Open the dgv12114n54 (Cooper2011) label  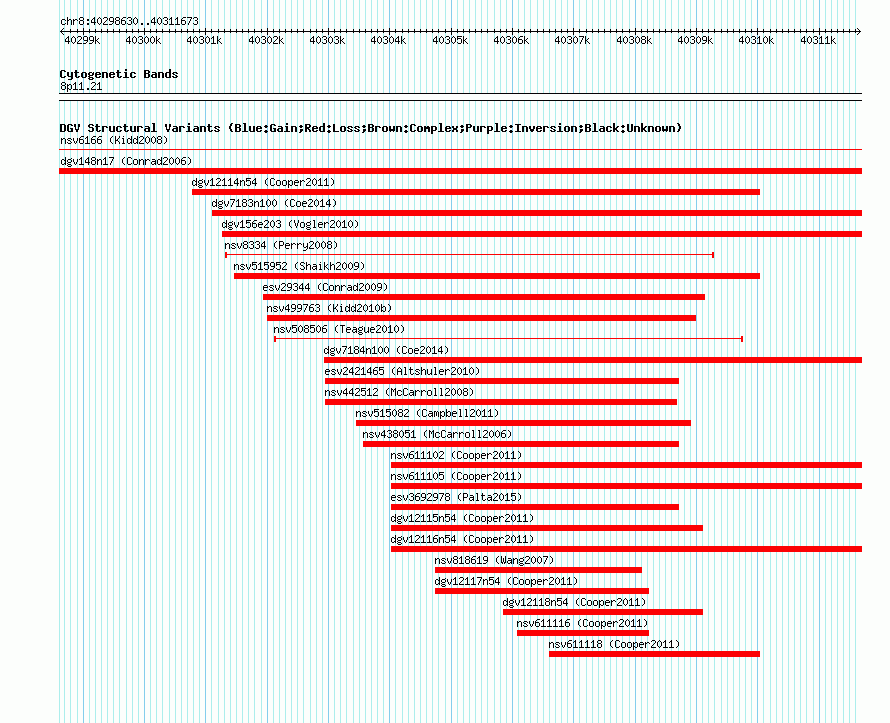(x=263, y=182)
